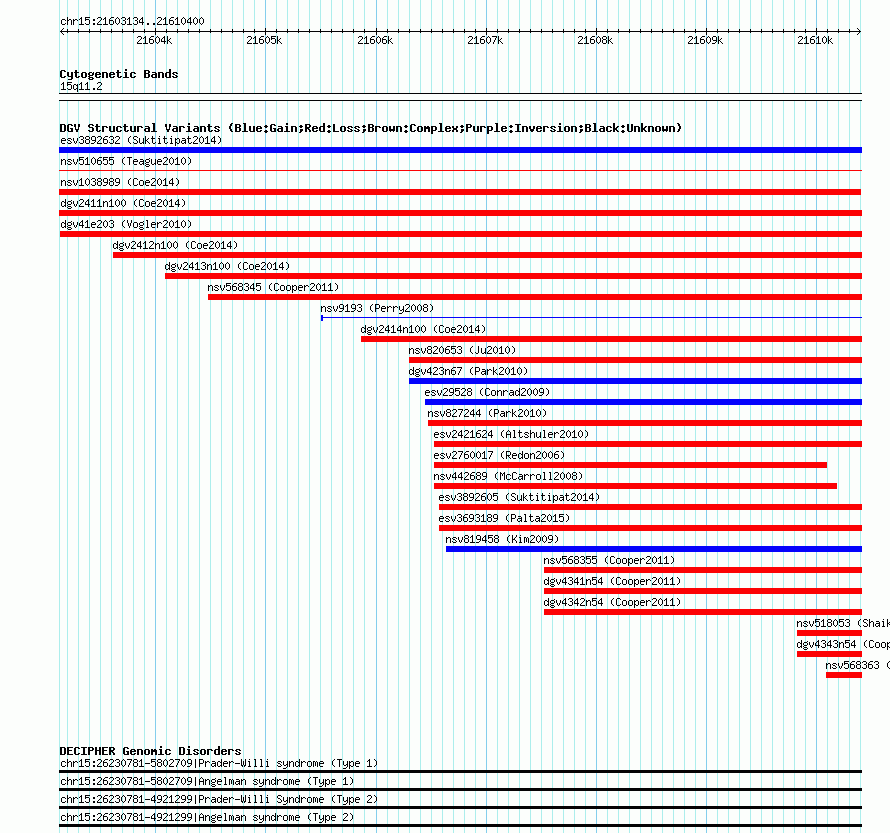Click the blue nsv819458 gain bar
The height and width of the screenshot is (833, 890).
[654, 549]
